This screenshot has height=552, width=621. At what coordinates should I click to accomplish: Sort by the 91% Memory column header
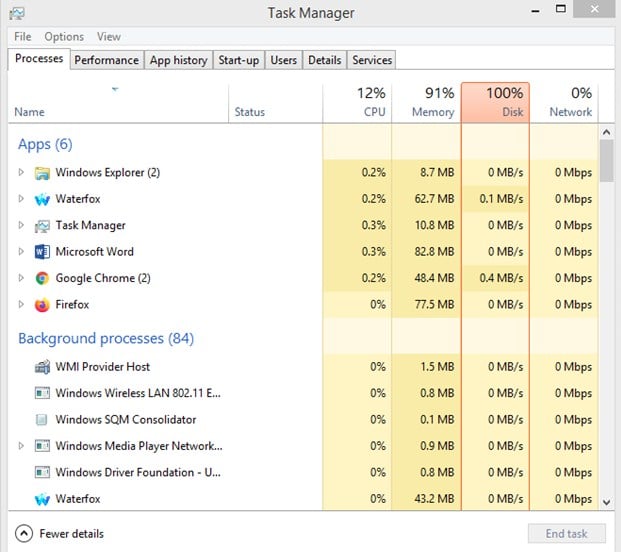pyautogui.click(x=426, y=102)
